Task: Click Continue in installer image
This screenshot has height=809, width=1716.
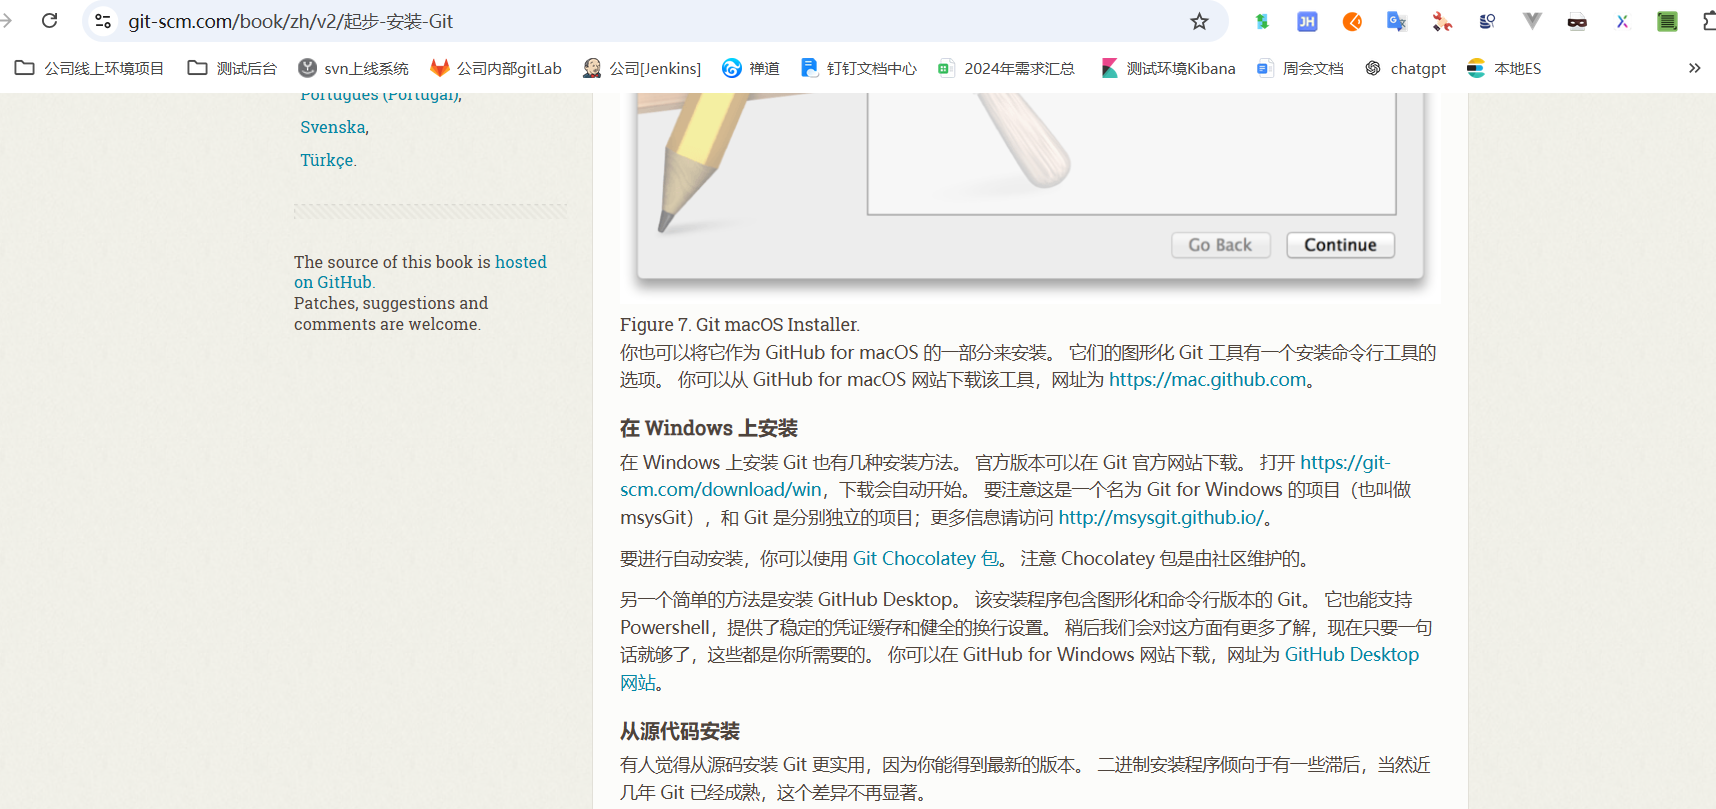Action: (x=1340, y=245)
